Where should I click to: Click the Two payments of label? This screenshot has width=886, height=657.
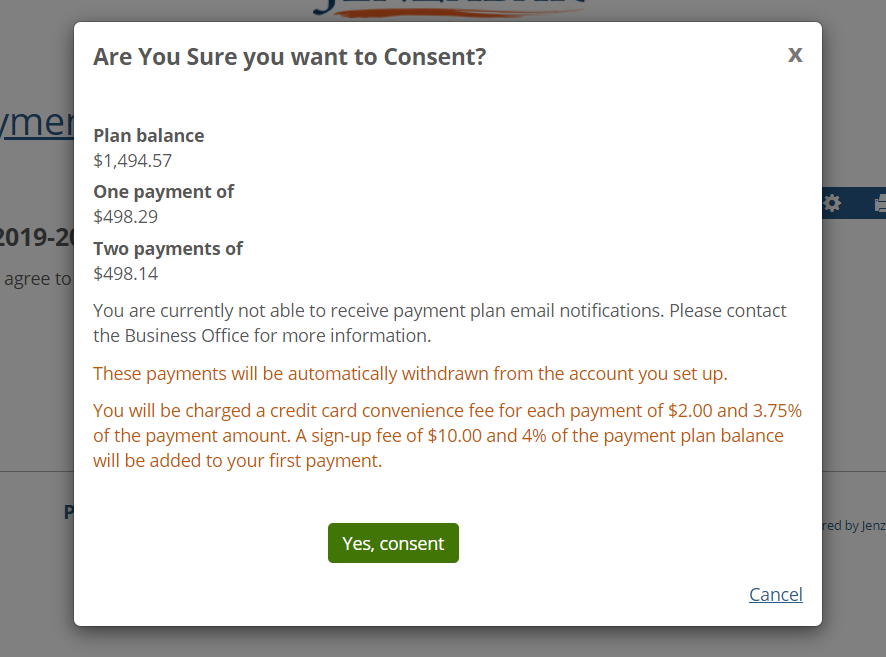[x=168, y=248]
